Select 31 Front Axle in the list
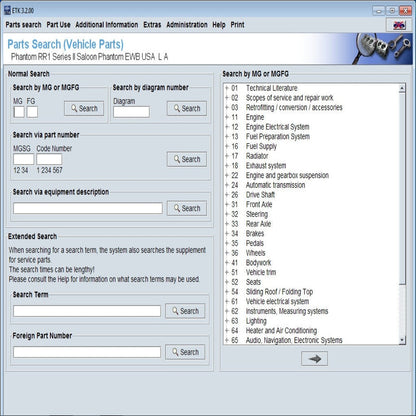The image size is (416, 416). [x=252, y=204]
